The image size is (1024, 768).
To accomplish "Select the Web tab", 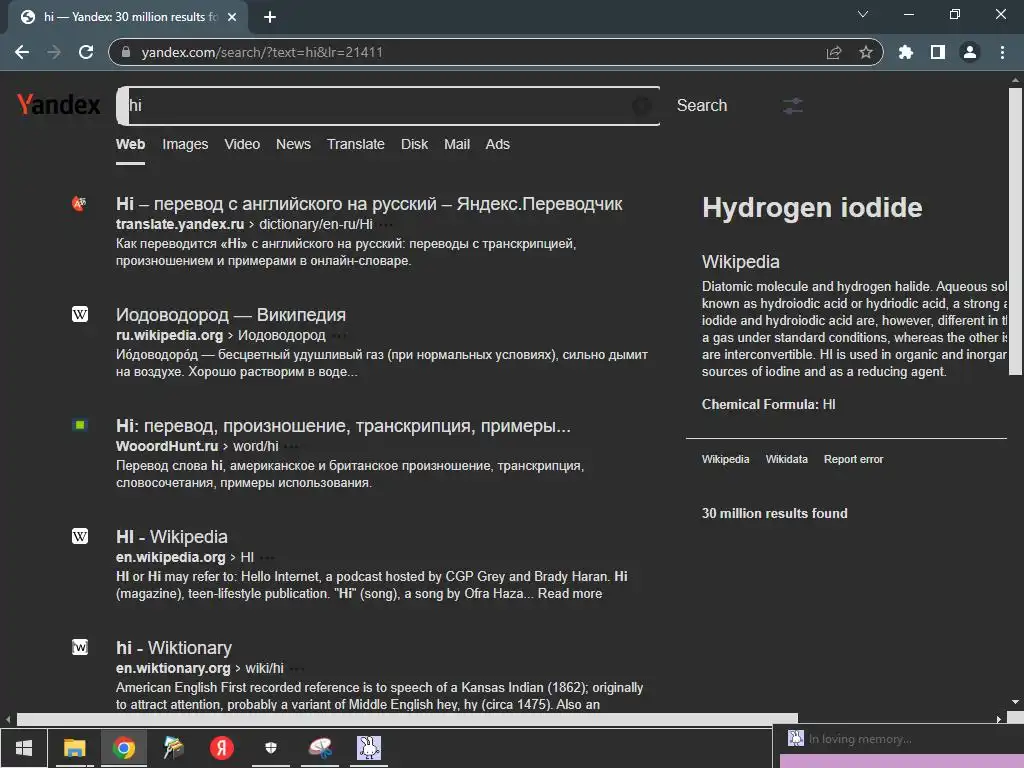I will coord(131,144).
